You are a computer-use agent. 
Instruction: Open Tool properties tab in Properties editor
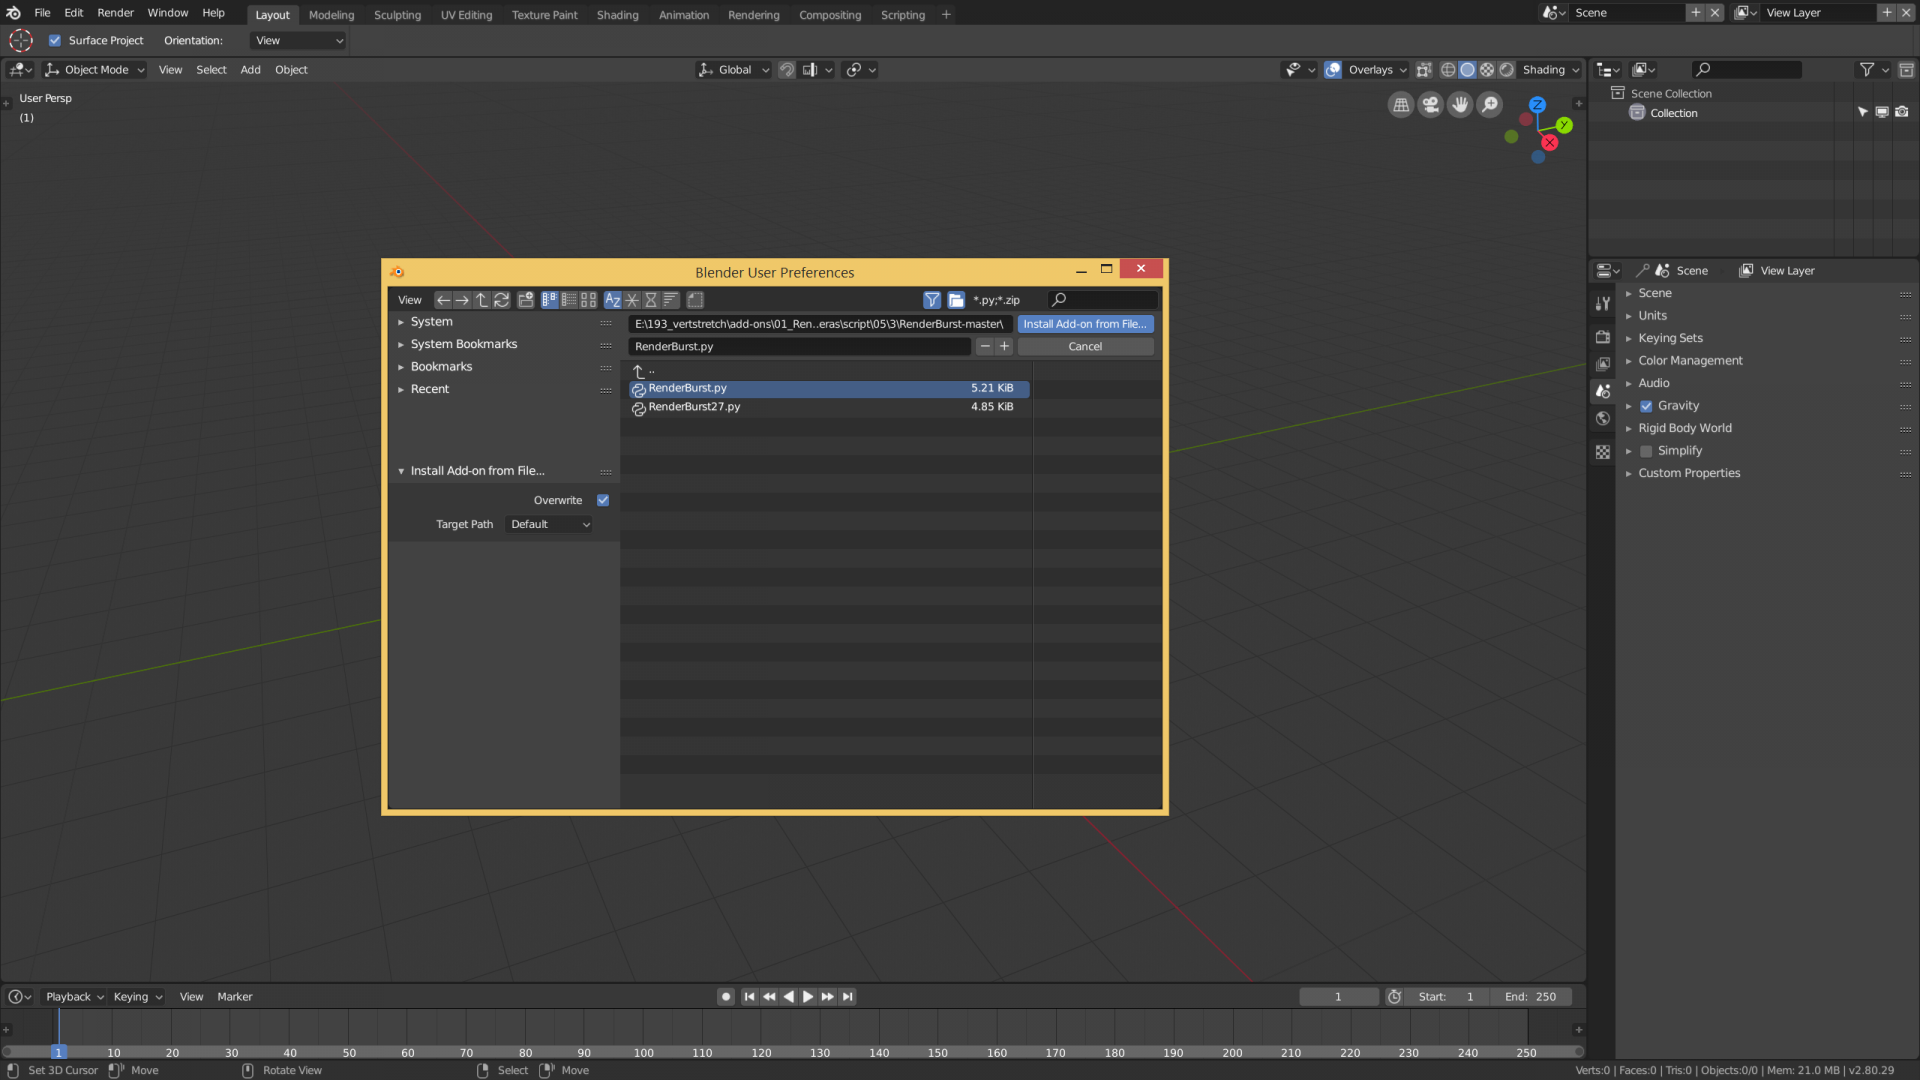click(x=1603, y=303)
